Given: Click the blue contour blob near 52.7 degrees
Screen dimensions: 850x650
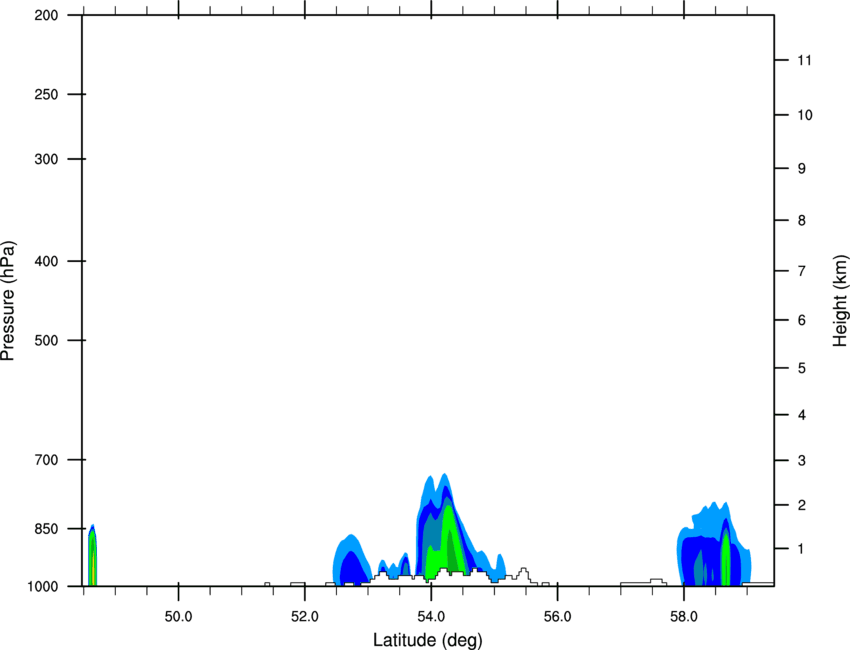Looking at the screenshot, I should (352, 561).
